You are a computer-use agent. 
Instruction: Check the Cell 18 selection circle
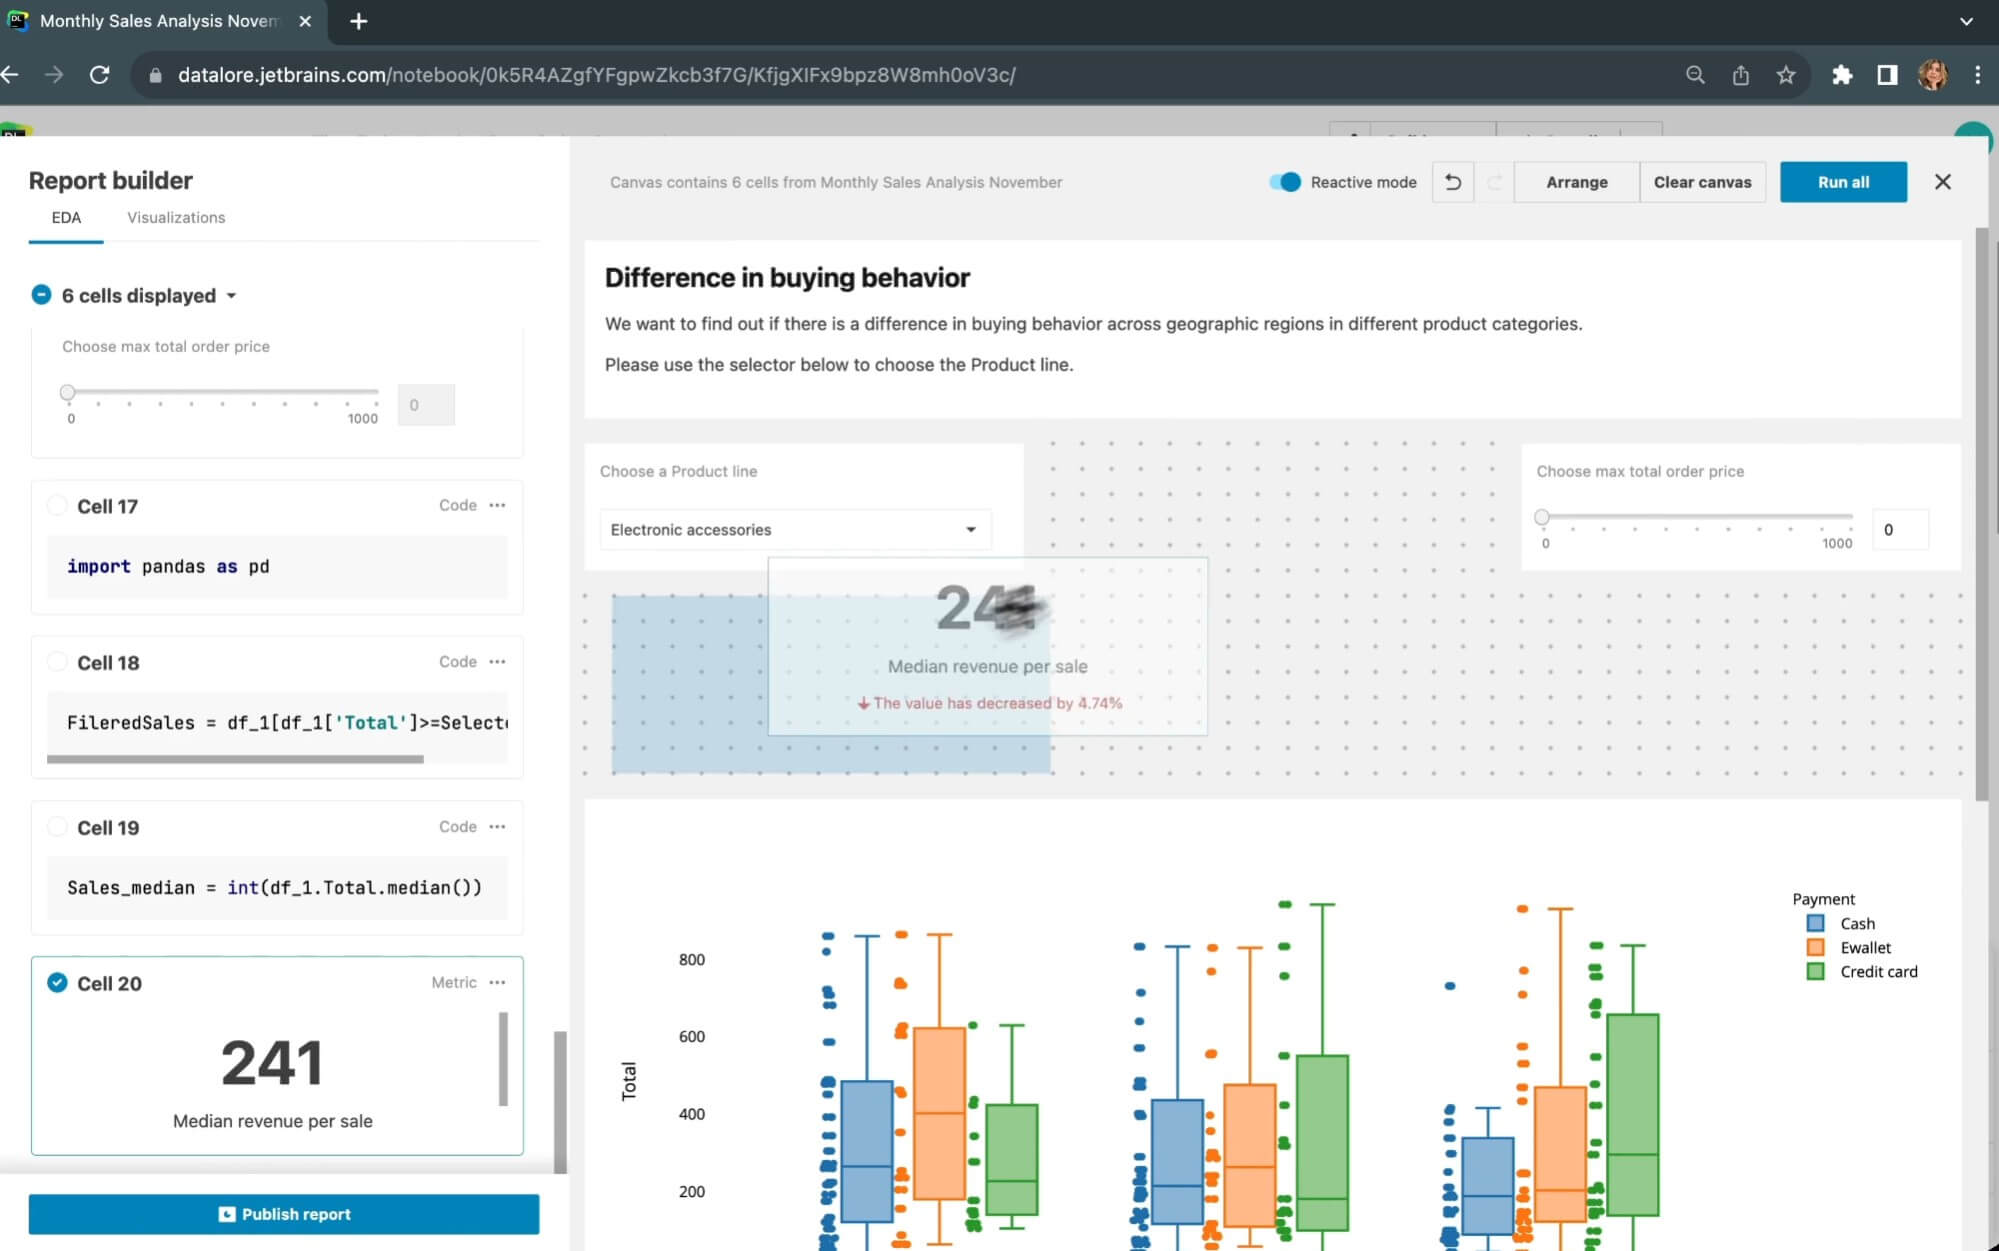point(57,661)
